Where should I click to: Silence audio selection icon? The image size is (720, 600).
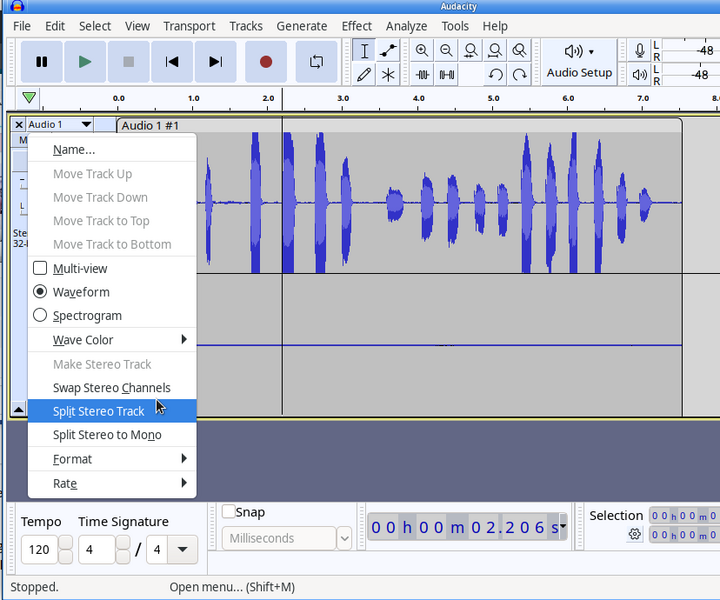pos(446,74)
